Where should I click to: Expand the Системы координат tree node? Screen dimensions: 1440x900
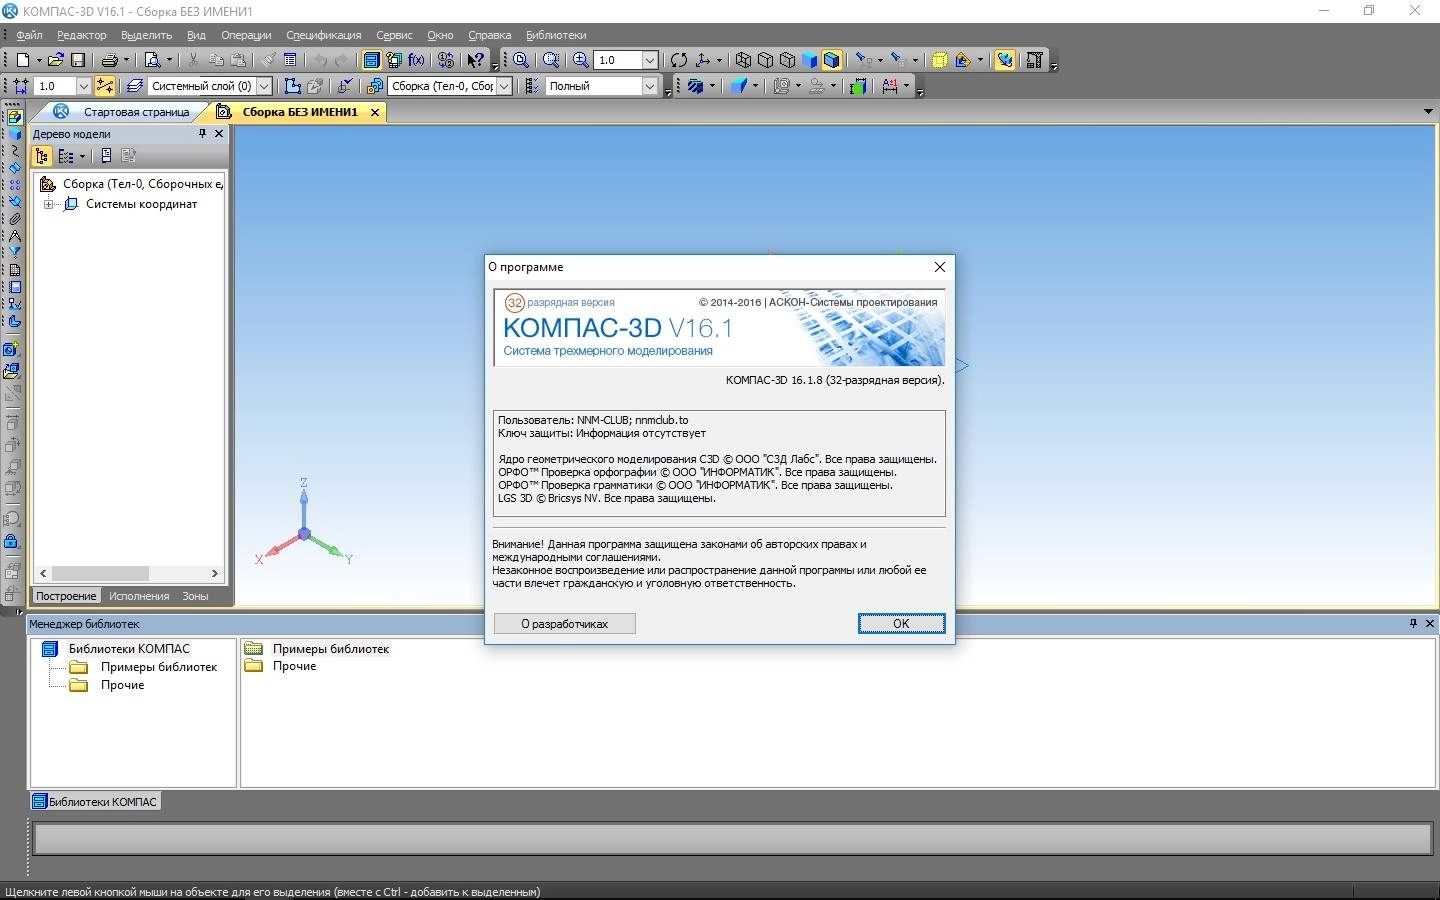[x=48, y=204]
